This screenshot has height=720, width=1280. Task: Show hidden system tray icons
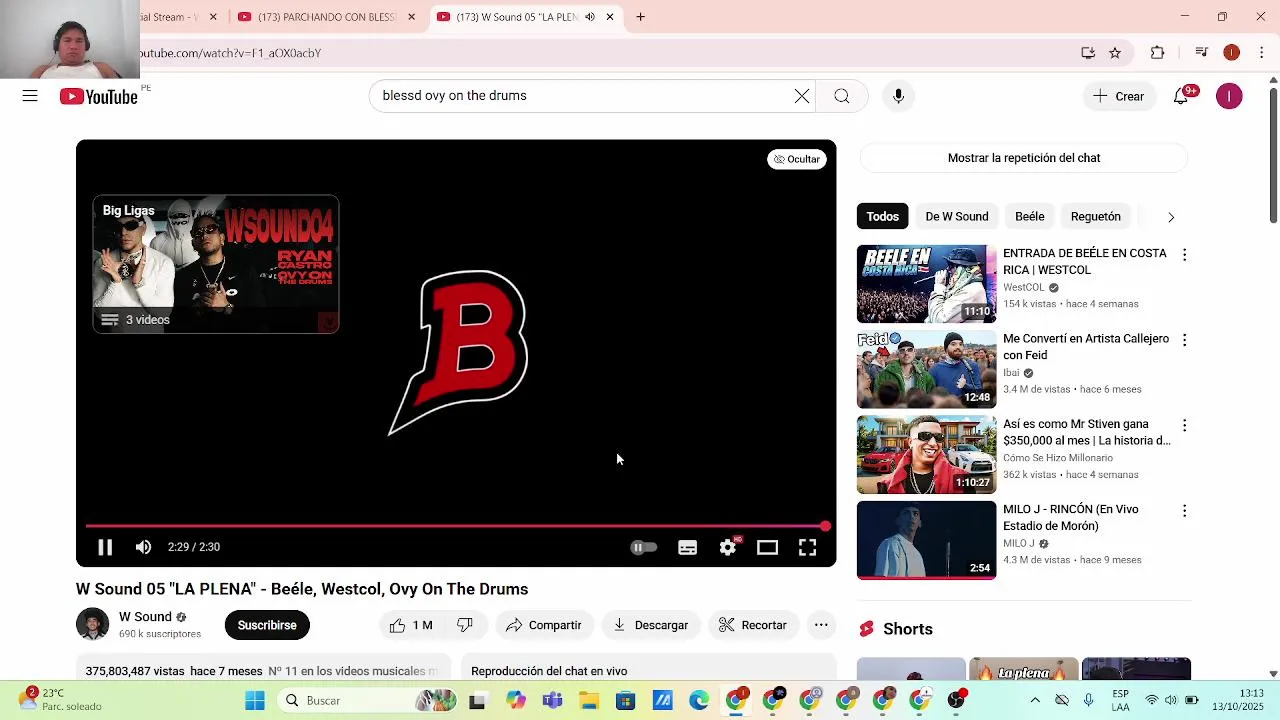1035,700
